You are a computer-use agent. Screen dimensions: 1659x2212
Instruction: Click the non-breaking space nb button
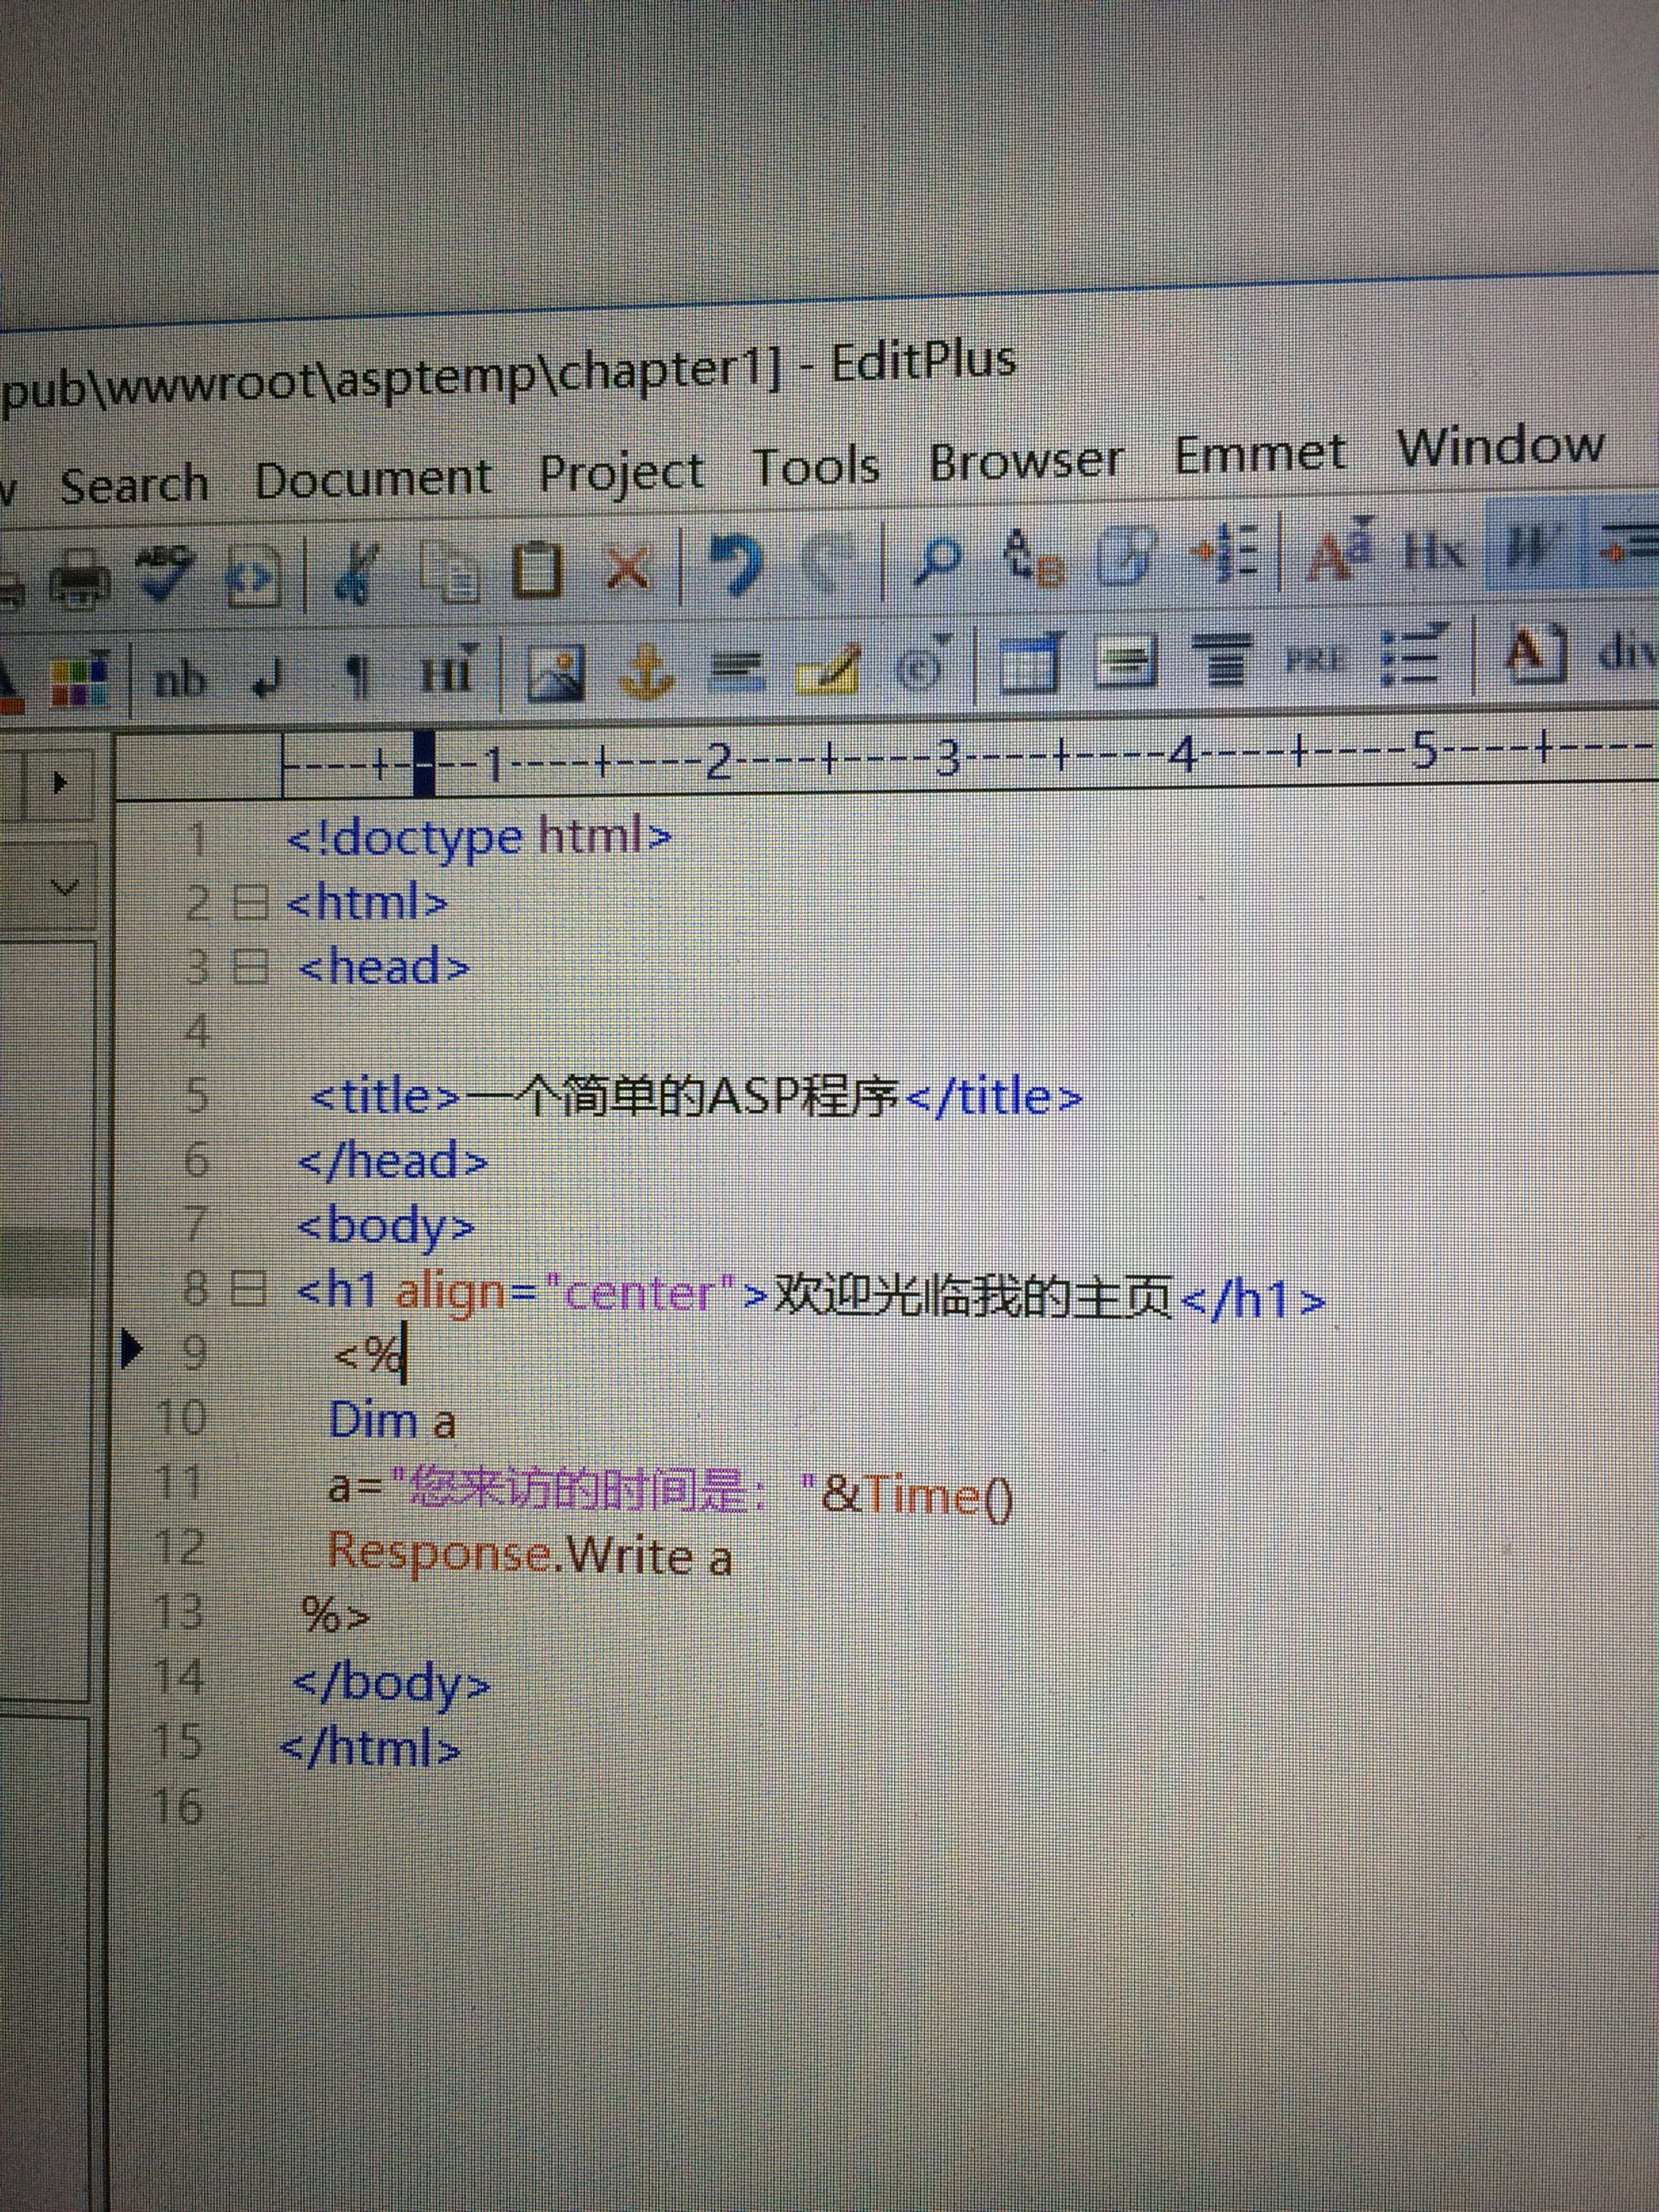pos(180,682)
